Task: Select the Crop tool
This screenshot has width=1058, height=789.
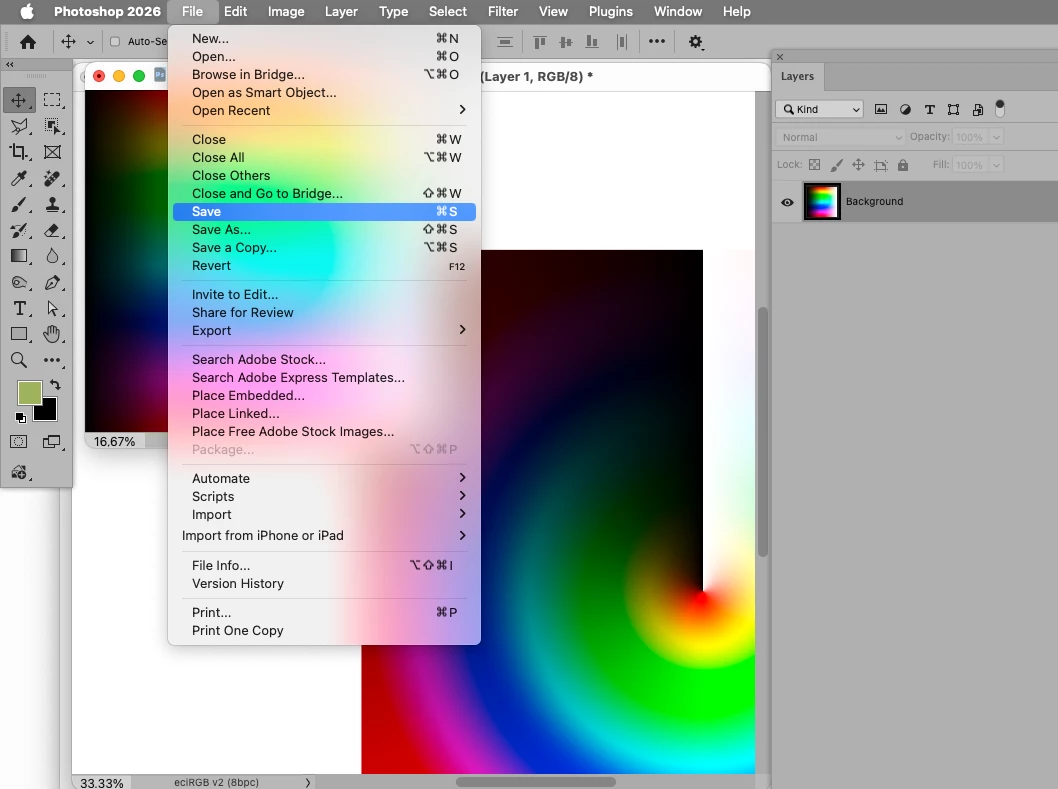Action: [19, 152]
